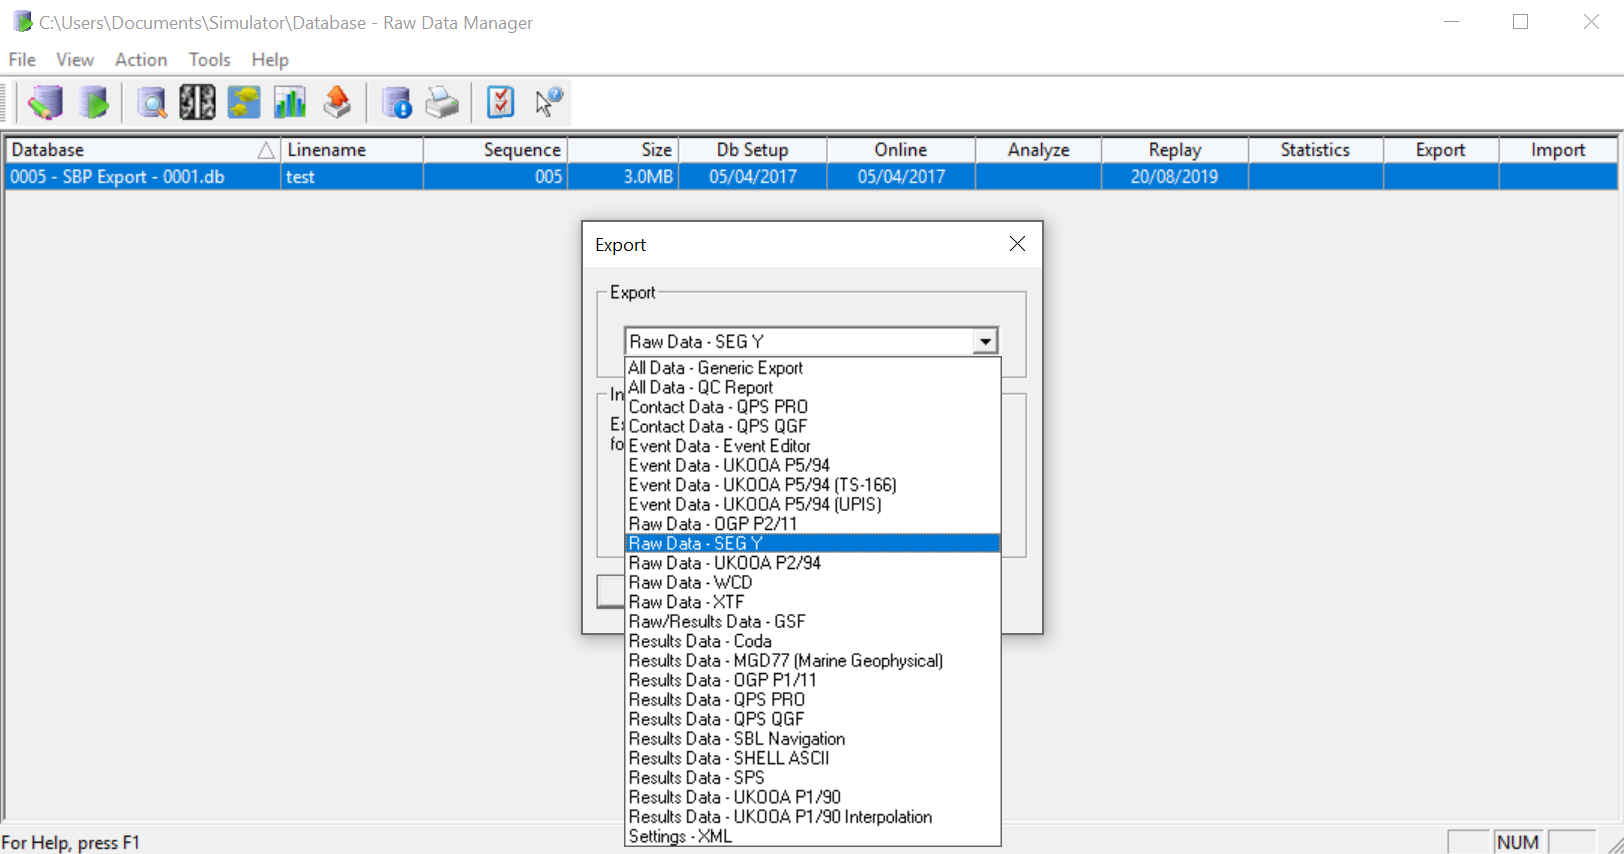Open the Action menu

[140, 60]
